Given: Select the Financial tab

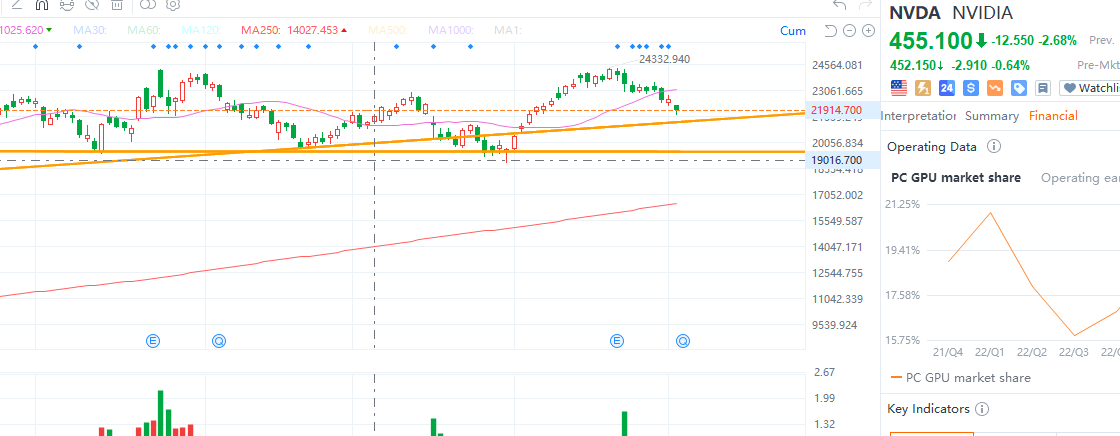Looking at the screenshot, I should [1053, 116].
